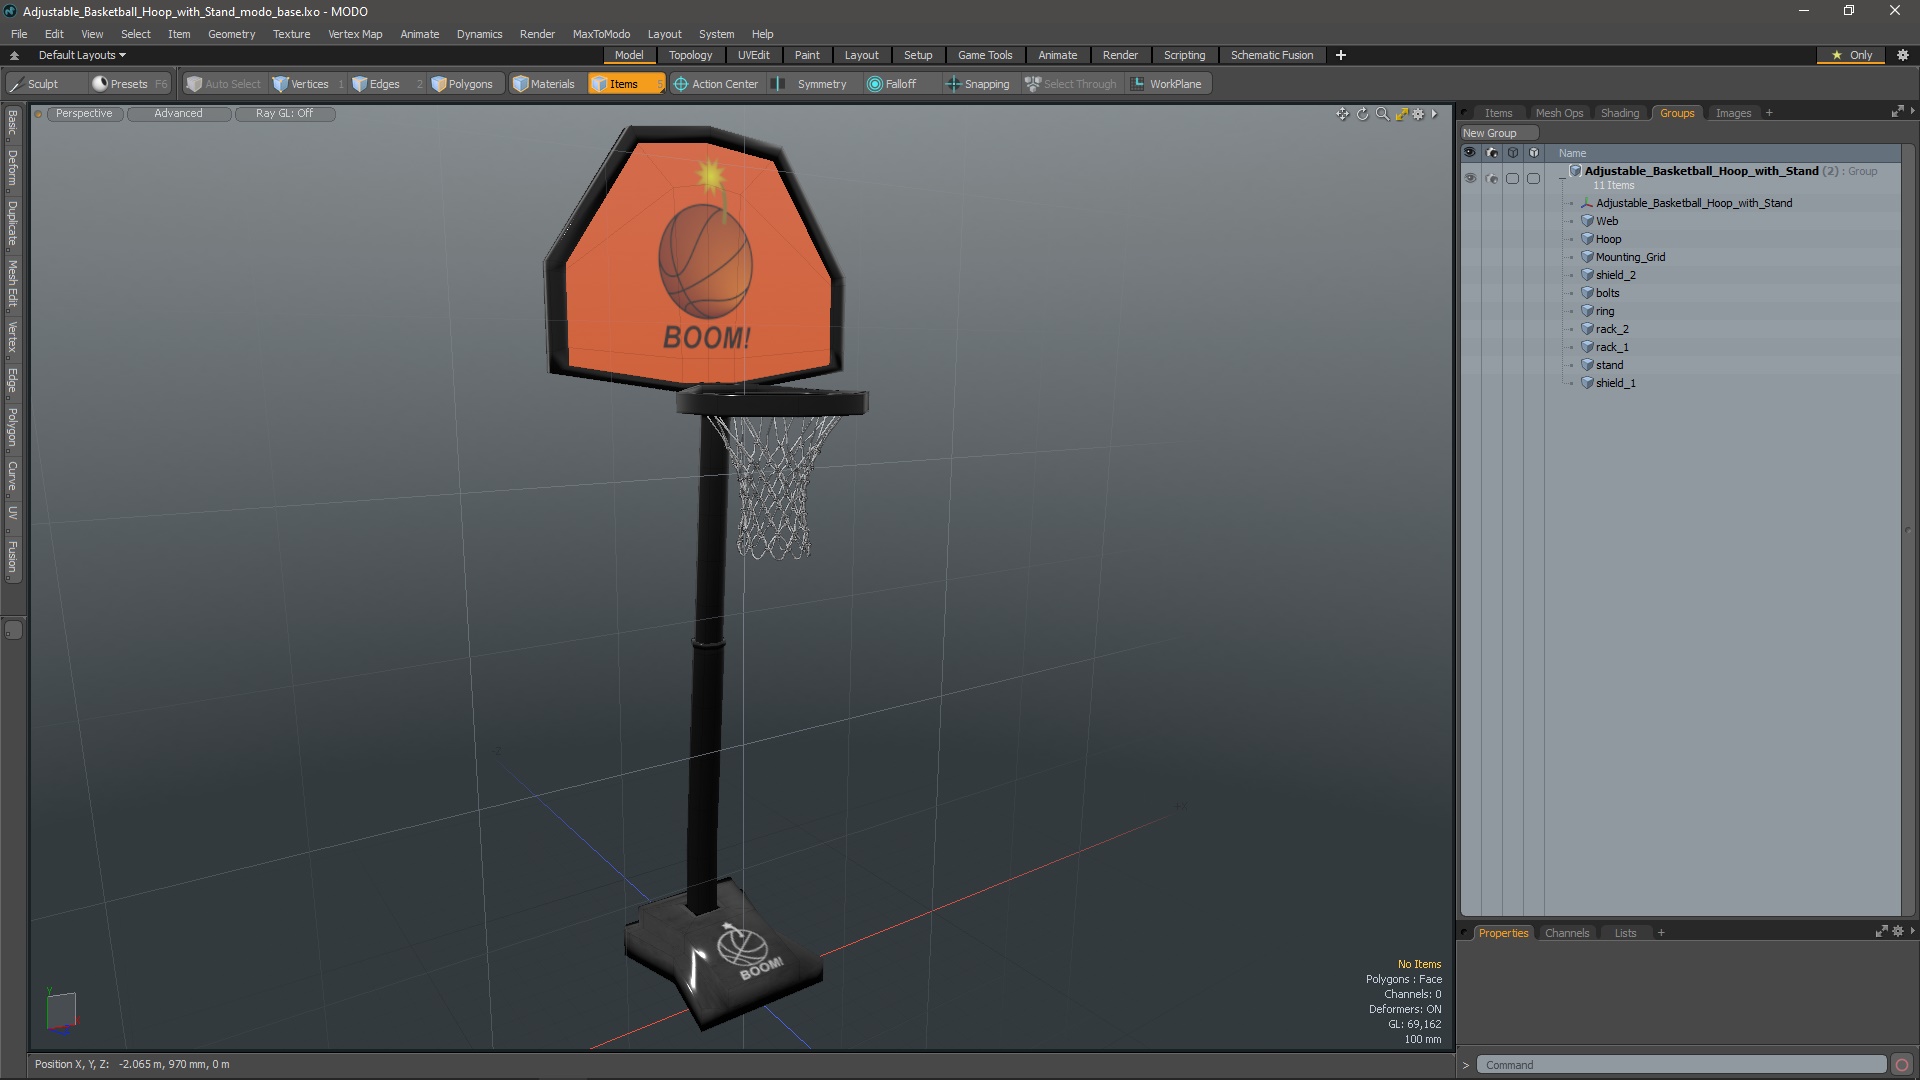Click the viewport pan (move) icon
The image size is (1920, 1080).
(1342, 114)
